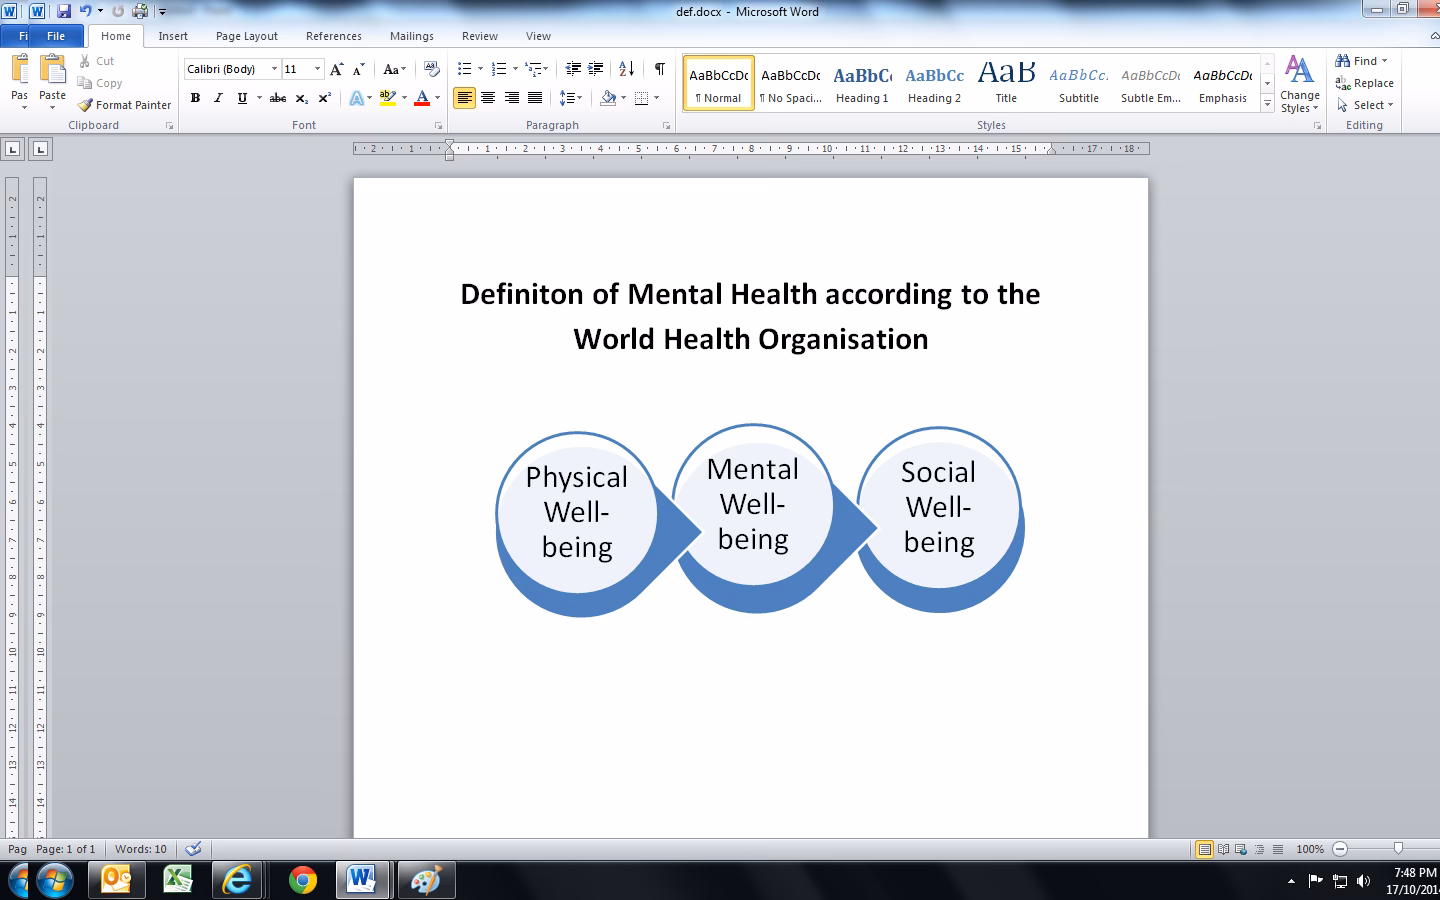Expand underline style arrow
The height and width of the screenshot is (900, 1440).
[259, 98]
